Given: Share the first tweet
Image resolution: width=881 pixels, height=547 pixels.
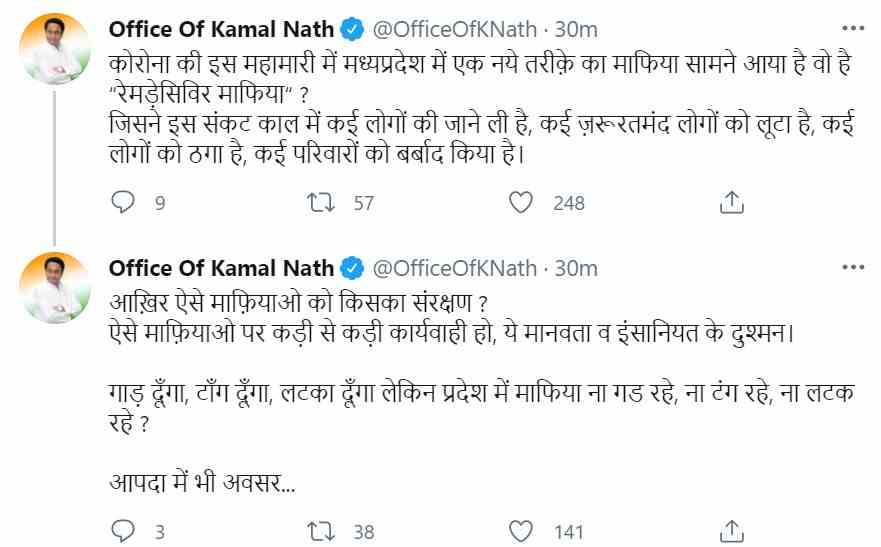Looking at the screenshot, I should tap(731, 203).
